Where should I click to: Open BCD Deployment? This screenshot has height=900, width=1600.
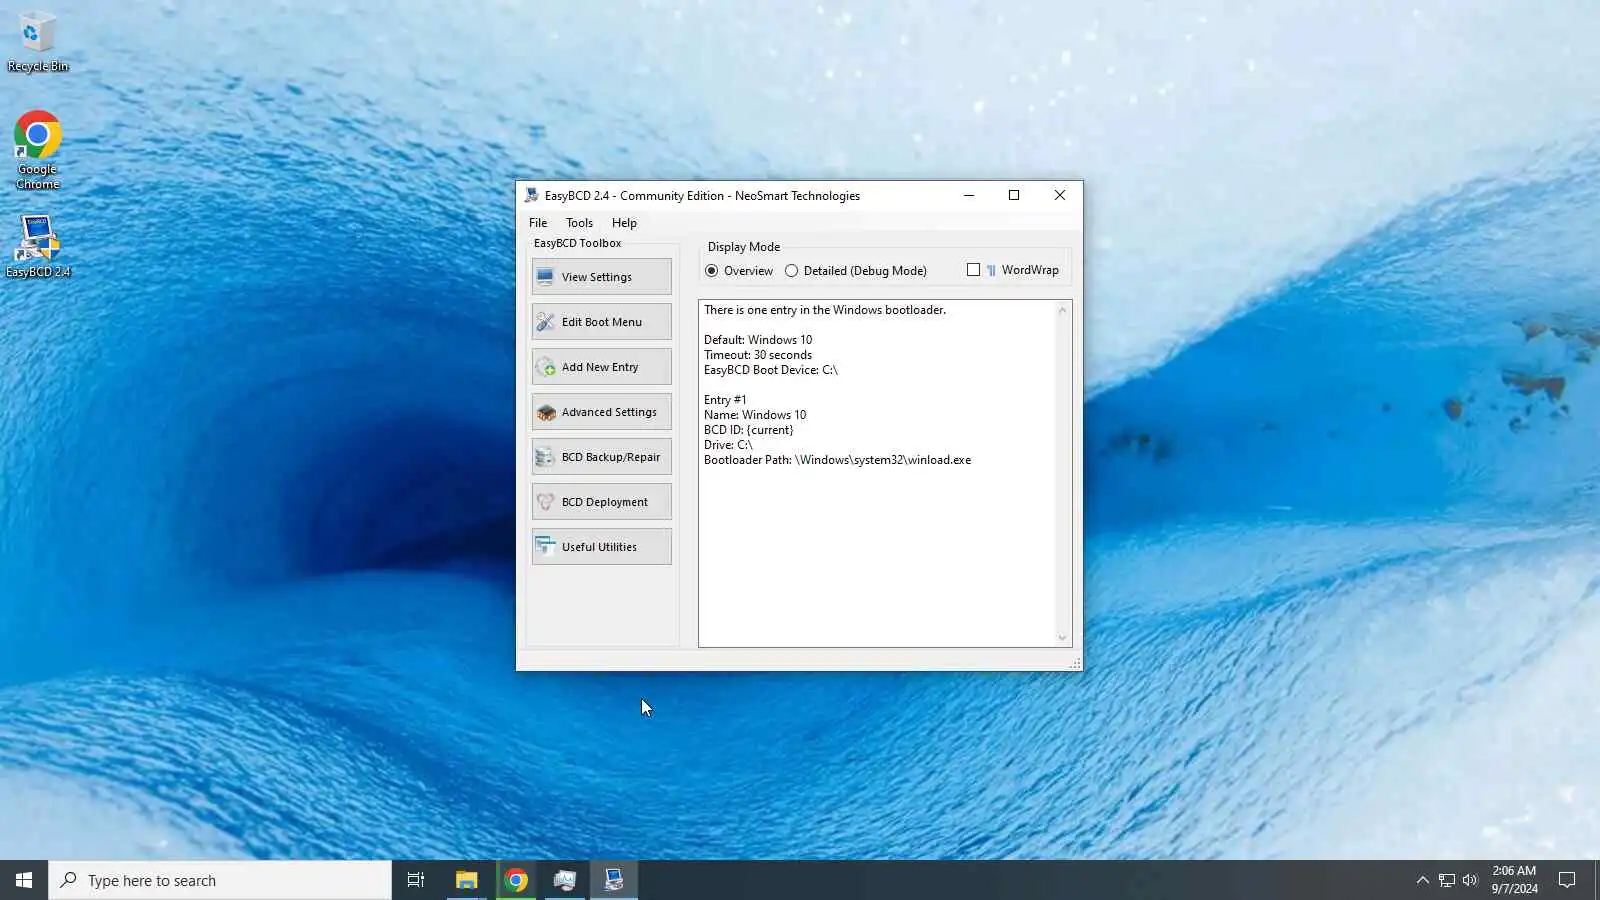click(601, 502)
